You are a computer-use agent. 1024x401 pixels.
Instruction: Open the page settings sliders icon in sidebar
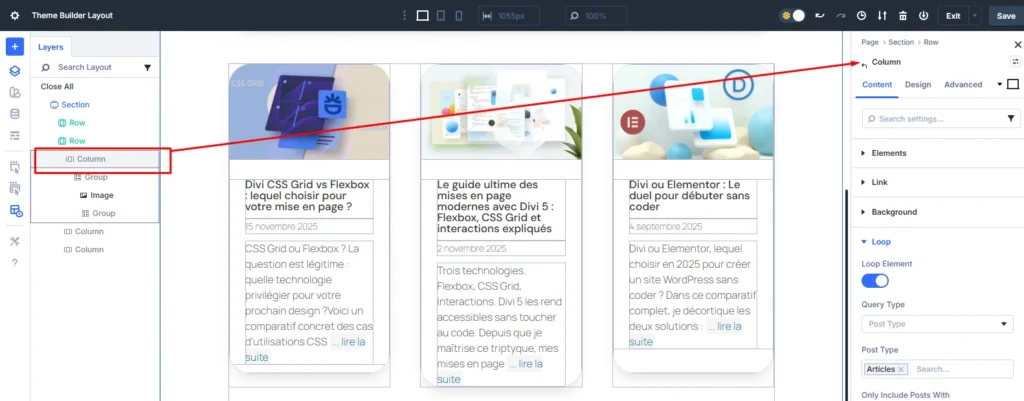coord(15,135)
